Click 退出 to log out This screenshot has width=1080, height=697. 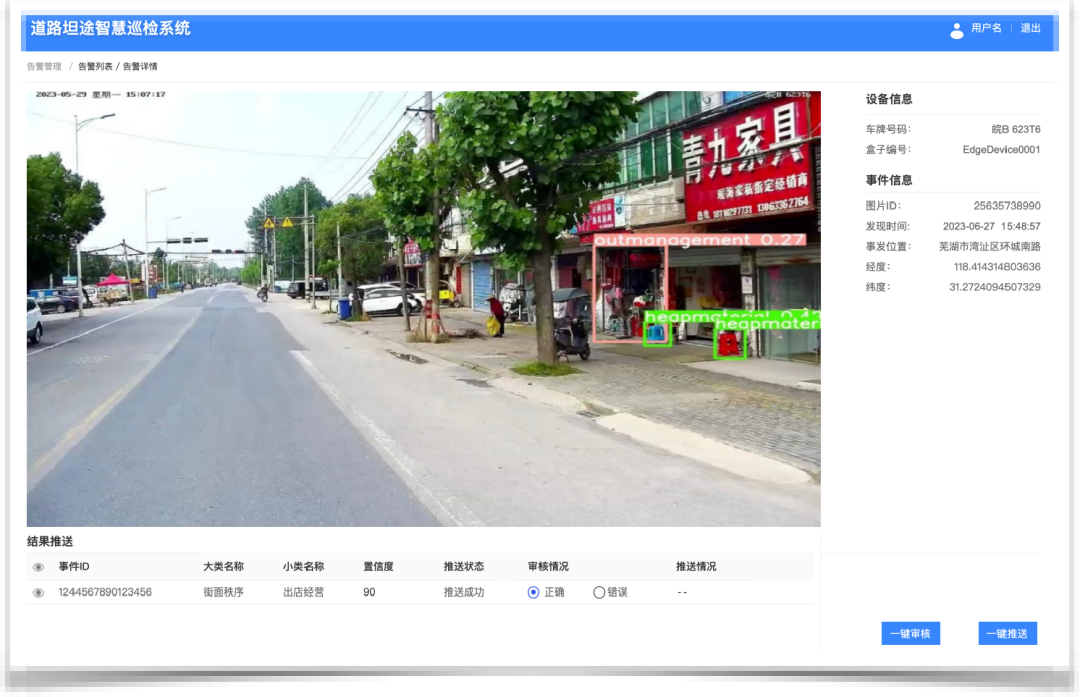(x=1030, y=28)
